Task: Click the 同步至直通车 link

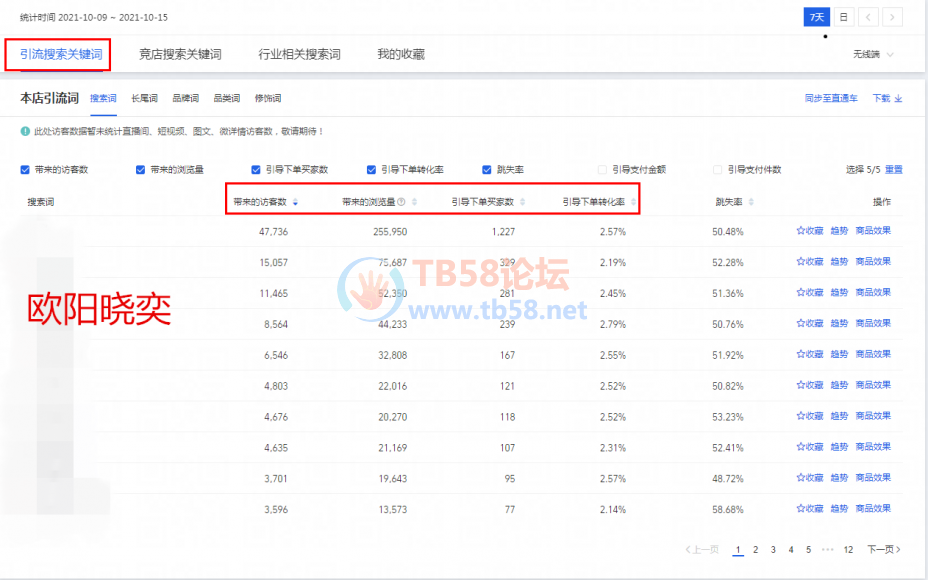Action: point(831,99)
